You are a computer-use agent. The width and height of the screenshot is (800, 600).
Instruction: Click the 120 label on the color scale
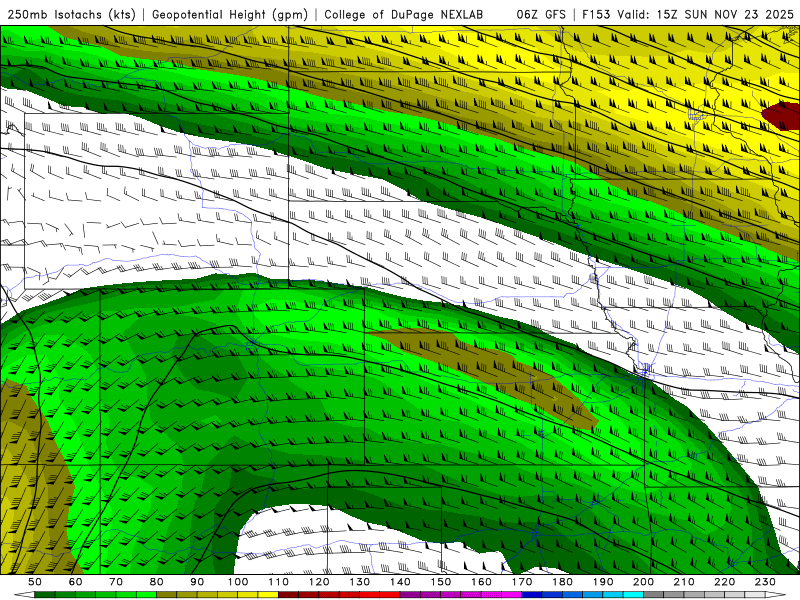(319, 582)
